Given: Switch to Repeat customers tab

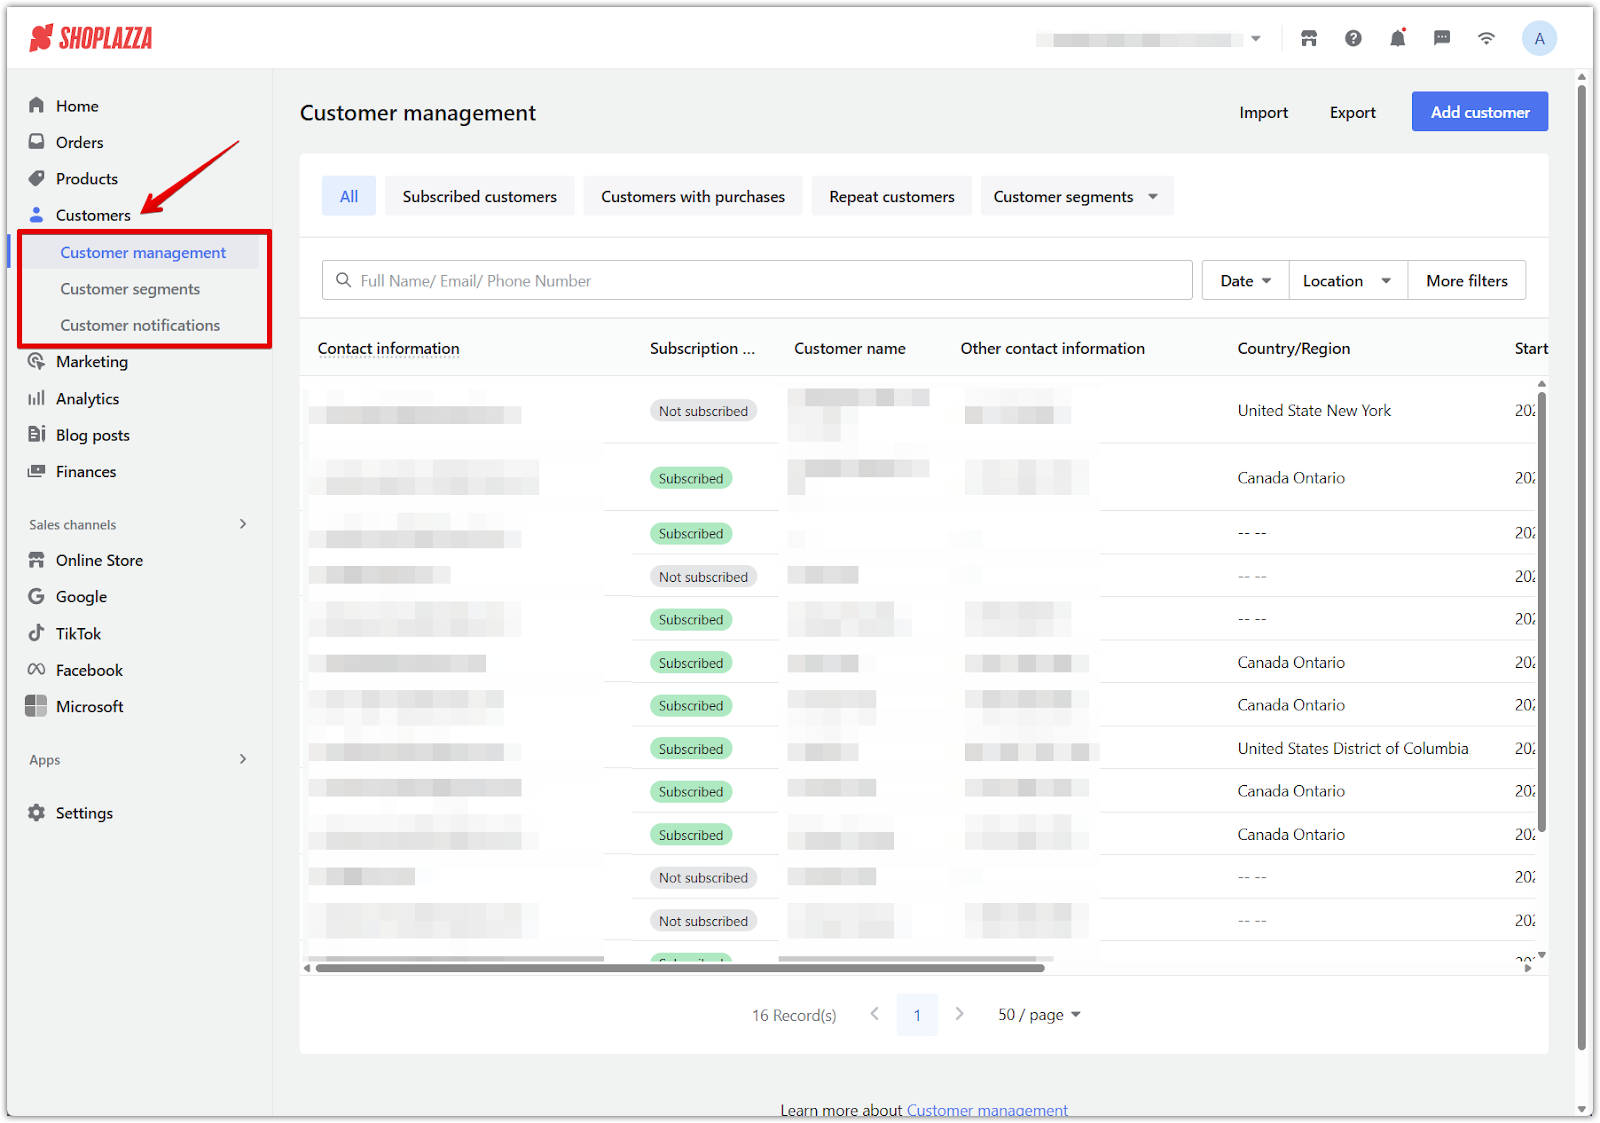Looking at the screenshot, I should point(892,196).
